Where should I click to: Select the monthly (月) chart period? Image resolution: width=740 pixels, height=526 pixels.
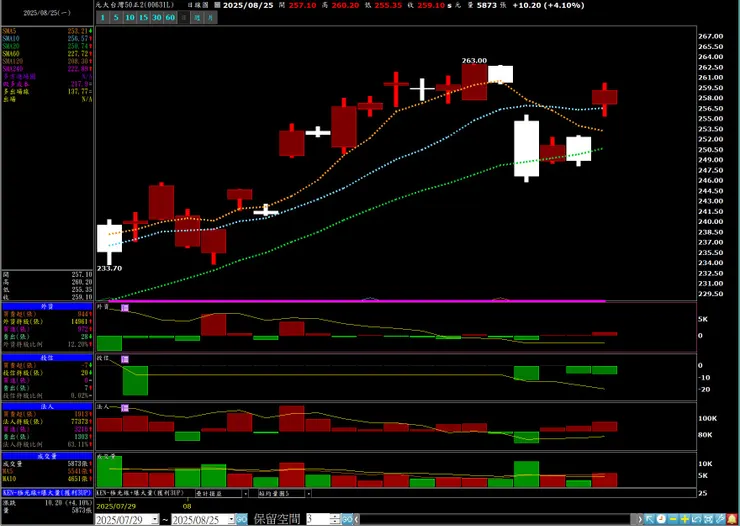pos(211,18)
